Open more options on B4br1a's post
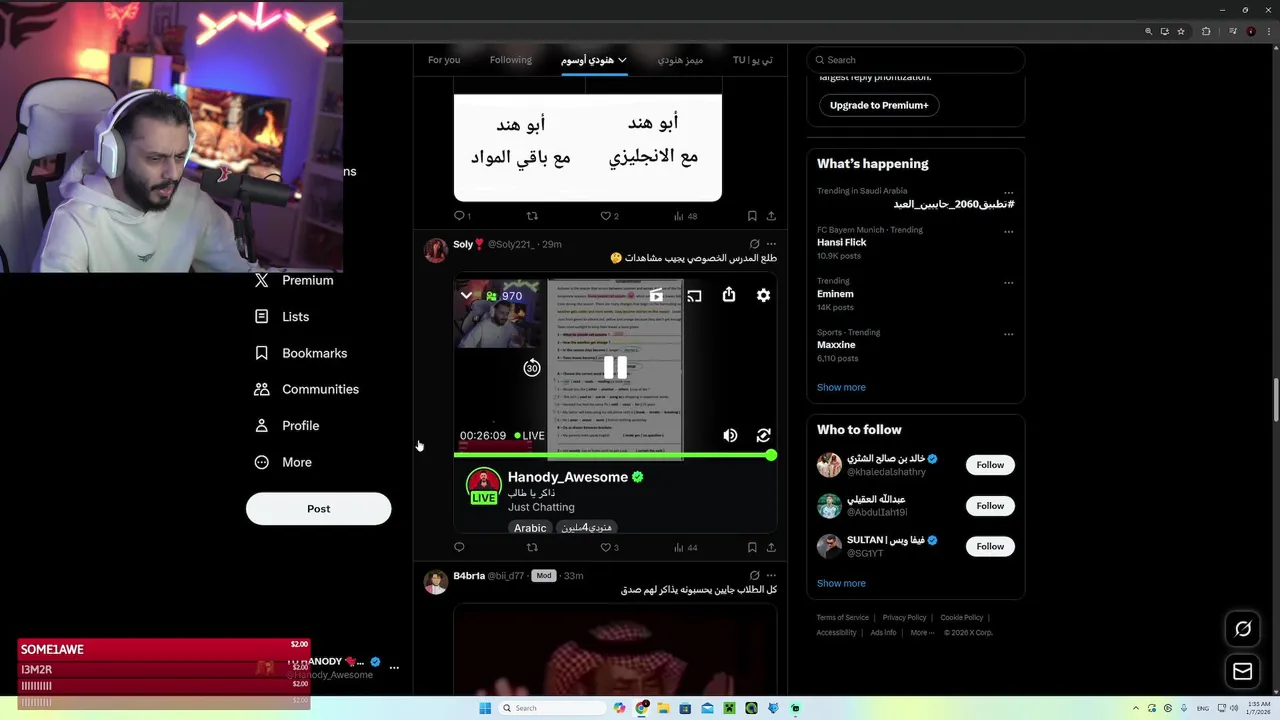 [x=771, y=576]
